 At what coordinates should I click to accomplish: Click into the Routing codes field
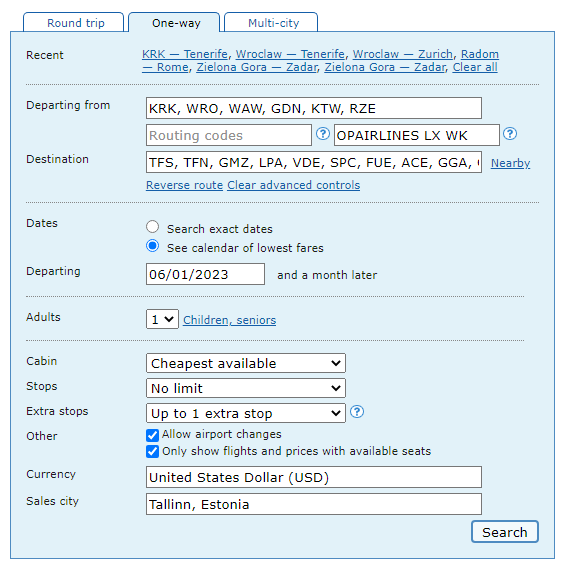pos(229,135)
